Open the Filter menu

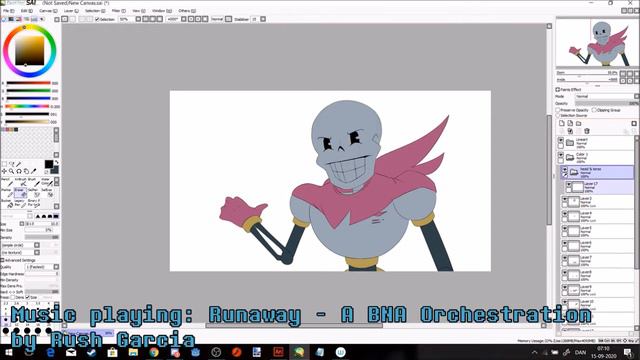118,11
